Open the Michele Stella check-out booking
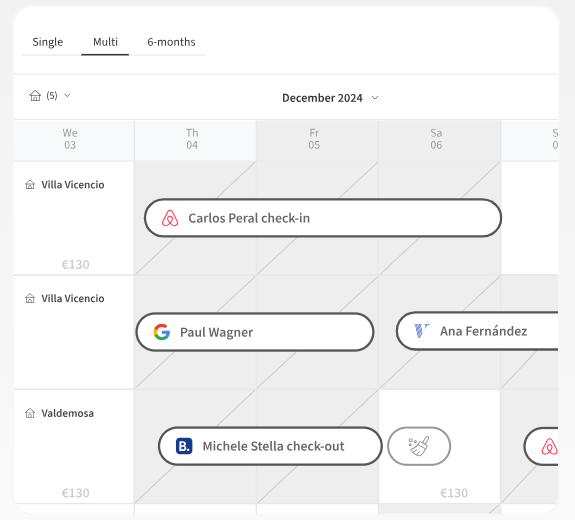Viewport: 575px width, 520px height. pyautogui.click(x=270, y=446)
